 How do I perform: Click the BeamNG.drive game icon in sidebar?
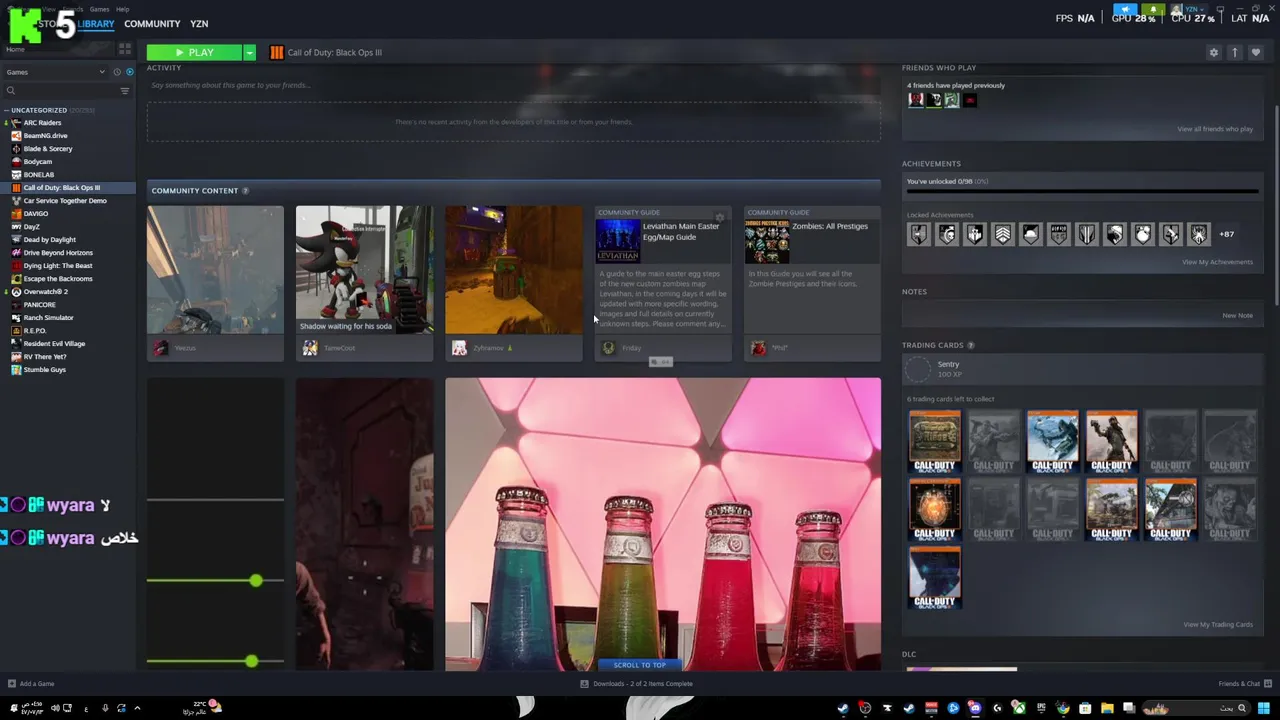pyautogui.click(x=16, y=136)
